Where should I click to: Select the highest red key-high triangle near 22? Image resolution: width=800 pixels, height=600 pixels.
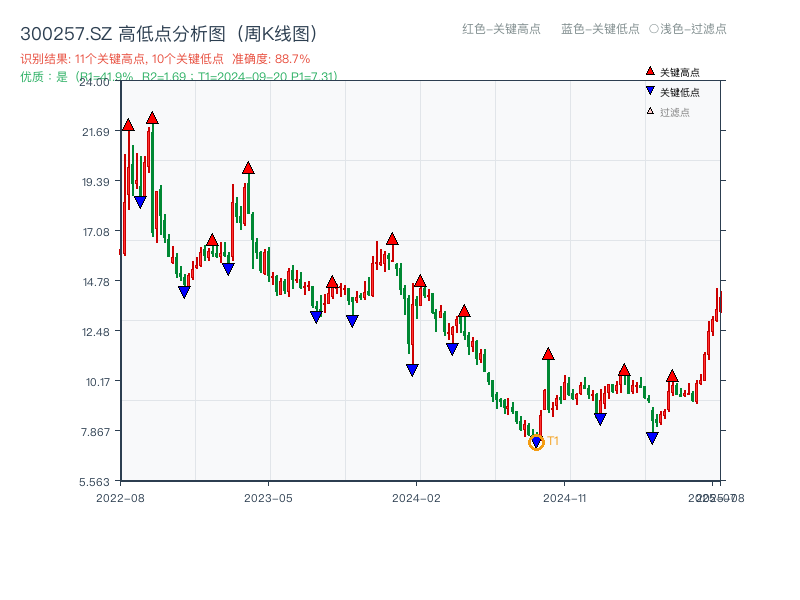pyautogui.click(x=152, y=118)
